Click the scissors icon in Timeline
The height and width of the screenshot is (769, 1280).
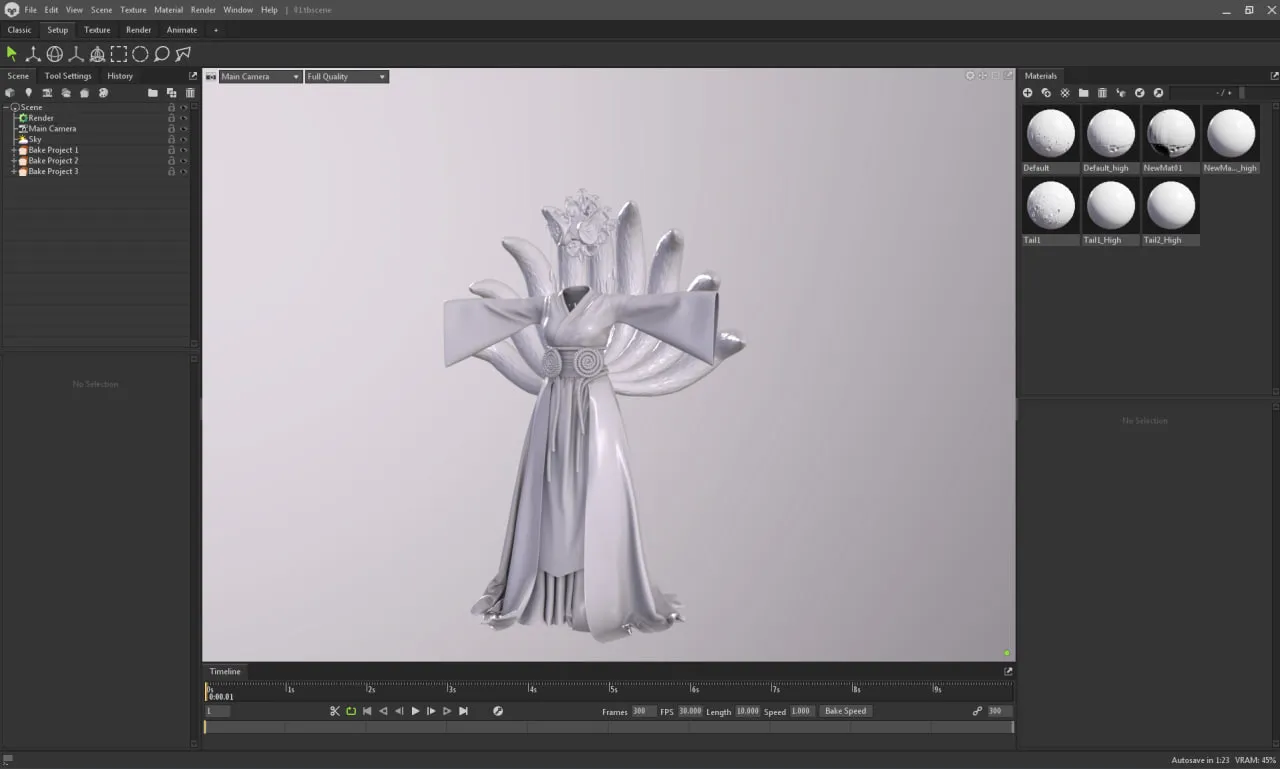click(335, 711)
